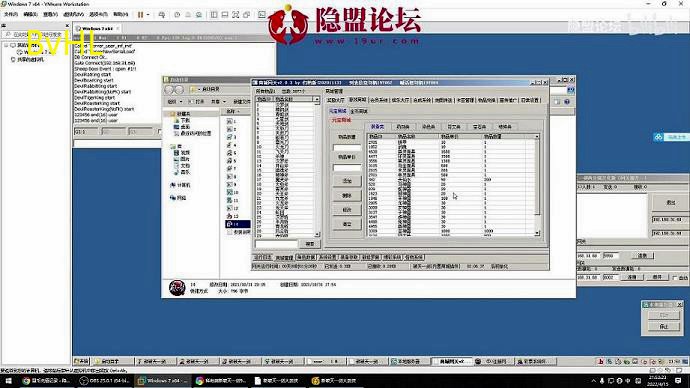Select the second item category tab above the table
Image resolution: width=690 pixels, height=388 pixels.
click(403, 127)
